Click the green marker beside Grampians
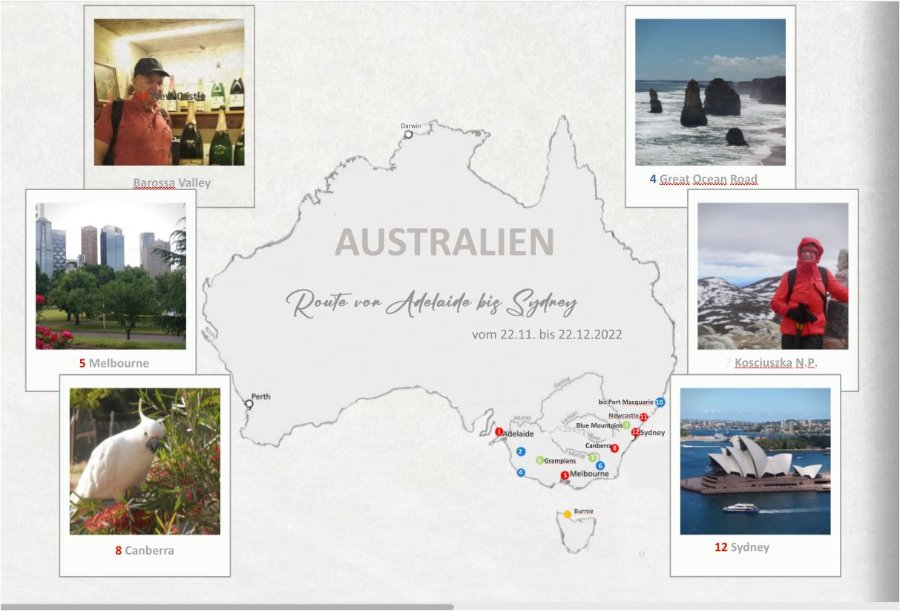 tap(540, 460)
